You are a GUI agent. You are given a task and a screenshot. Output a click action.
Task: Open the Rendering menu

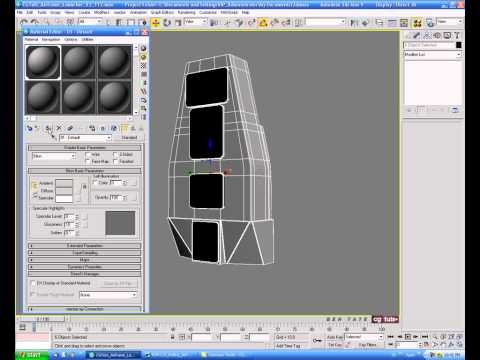pos(186,12)
